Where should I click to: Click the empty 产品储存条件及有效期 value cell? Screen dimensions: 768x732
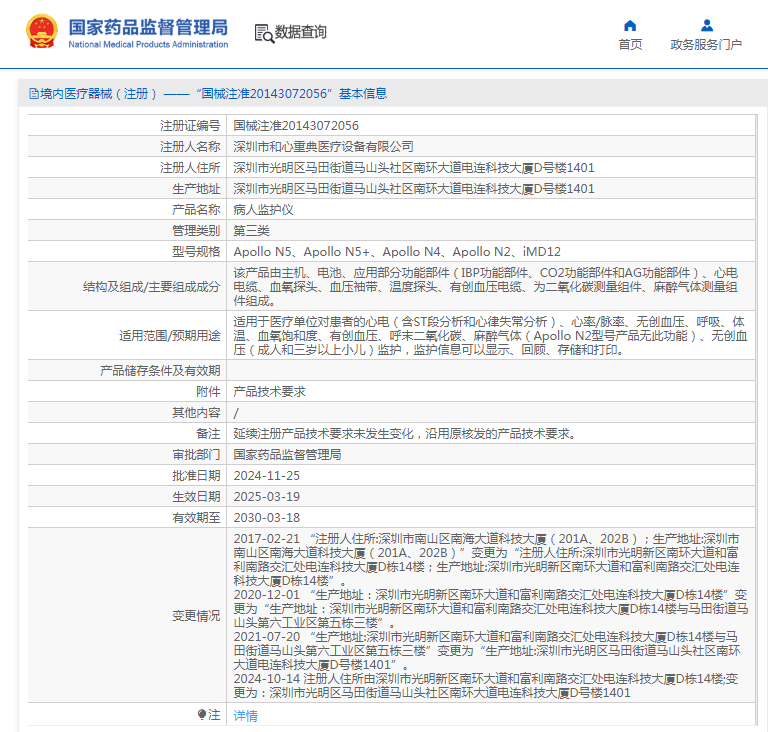pos(490,370)
